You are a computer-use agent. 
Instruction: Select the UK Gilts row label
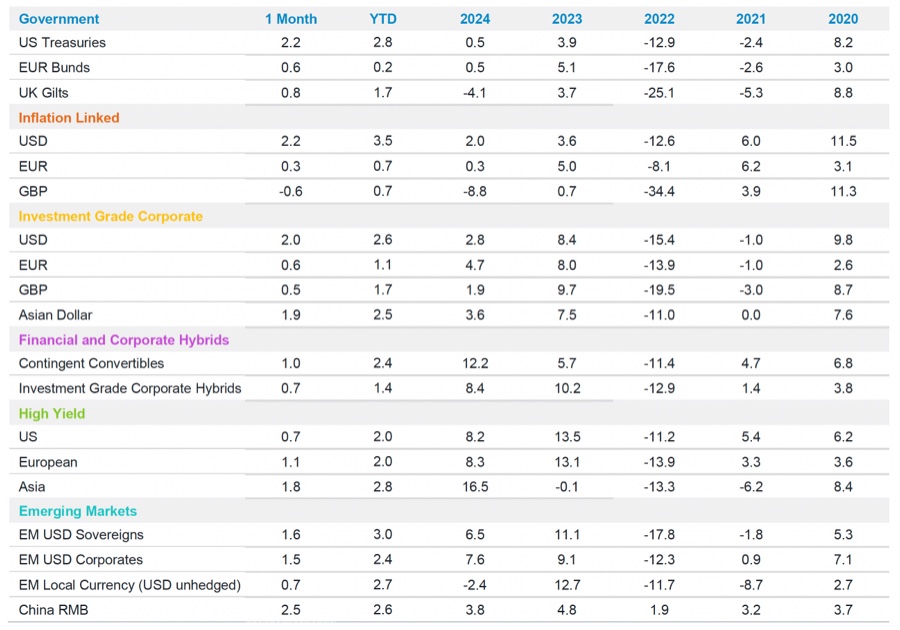pyautogui.click(x=46, y=92)
